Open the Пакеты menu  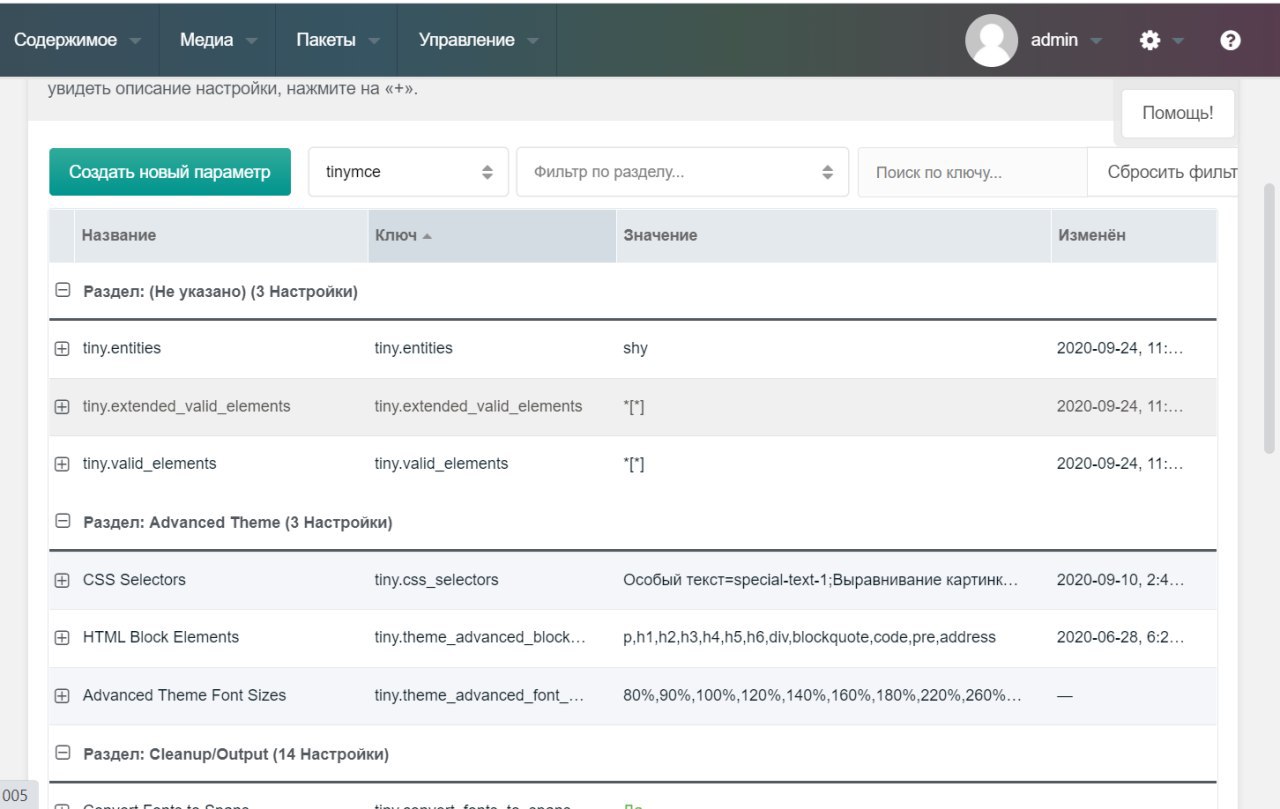click(336, 40)
